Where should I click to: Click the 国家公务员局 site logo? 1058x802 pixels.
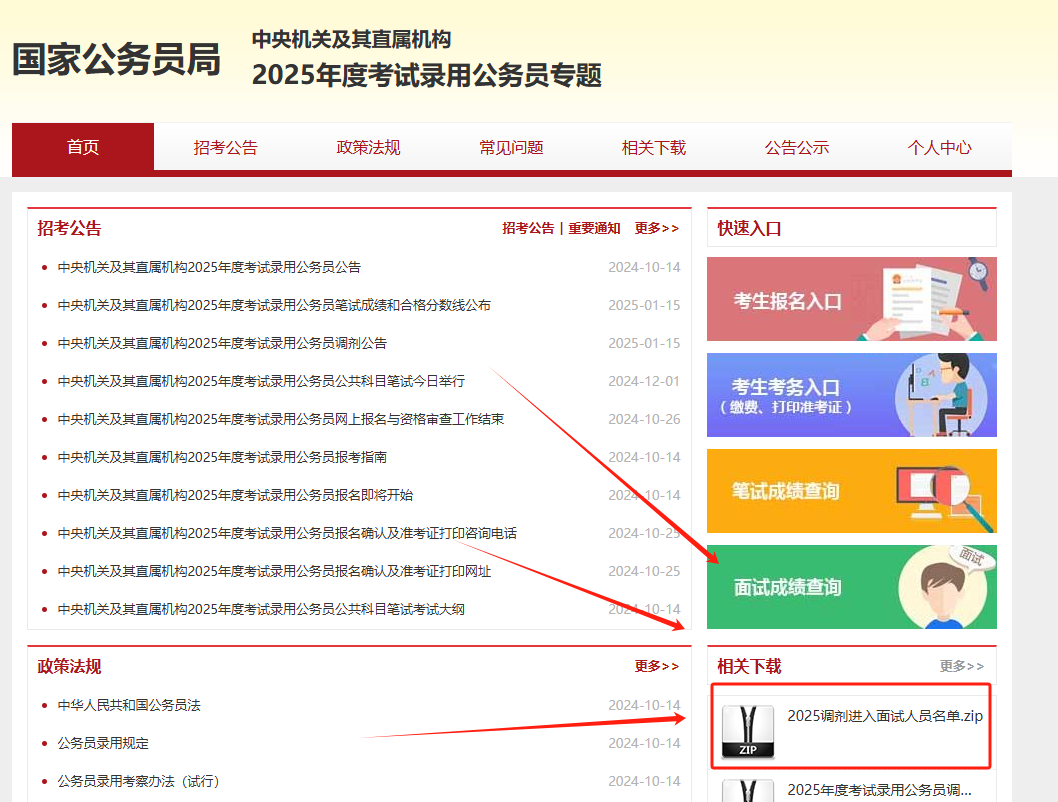tap(117, 59)
